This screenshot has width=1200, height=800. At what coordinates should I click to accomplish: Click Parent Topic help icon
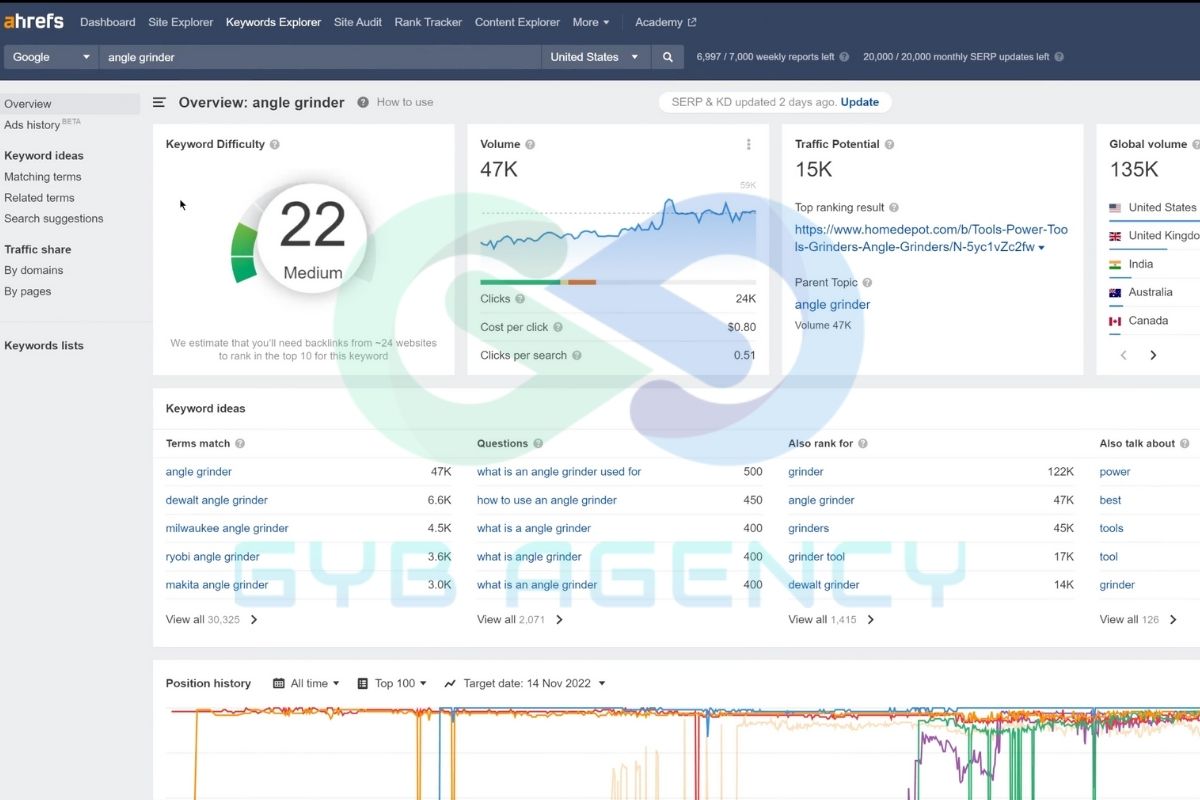pos(867,283)
